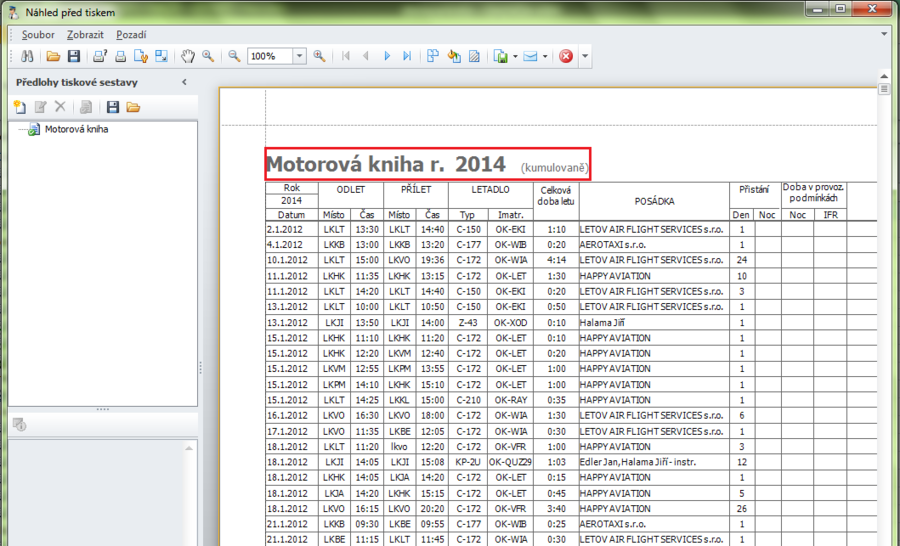This screenshot has width=900, height=546.
Task: Open the Soubor menu
Action: [x=38, y=35]
